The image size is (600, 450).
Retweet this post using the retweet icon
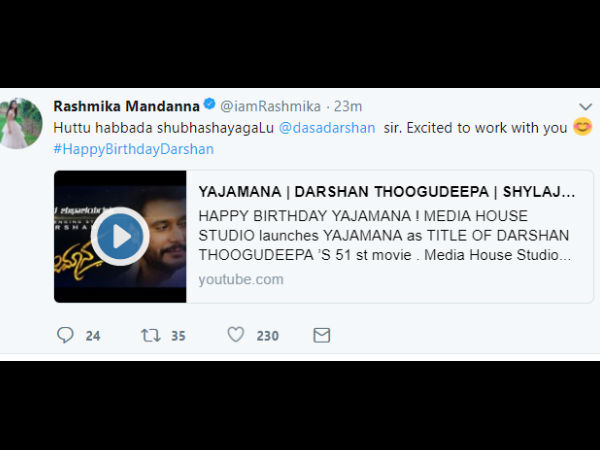coord(151,335)
